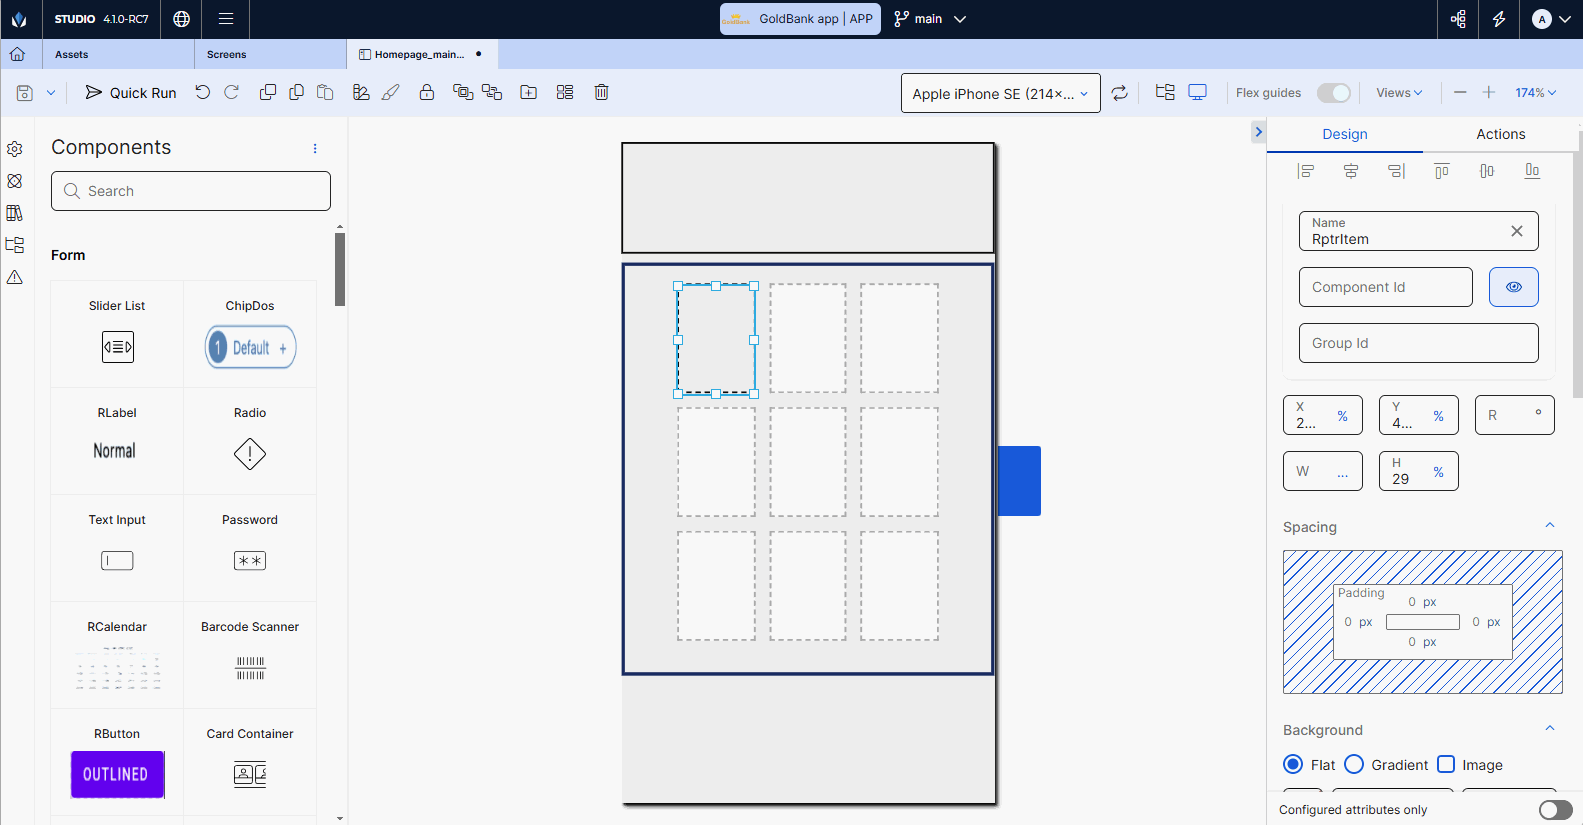This screenshot has height=825, width=1583.
Task: Click the Components search field
Action: pyautogui.click(x=191, y=191)
